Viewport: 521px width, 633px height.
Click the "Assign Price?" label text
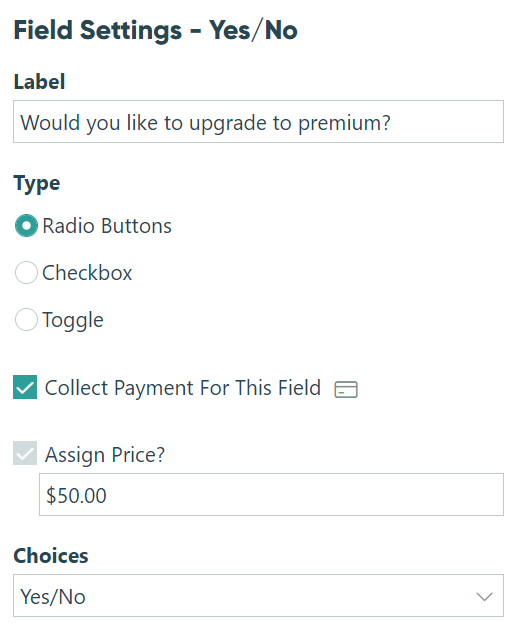coord(105,455)
